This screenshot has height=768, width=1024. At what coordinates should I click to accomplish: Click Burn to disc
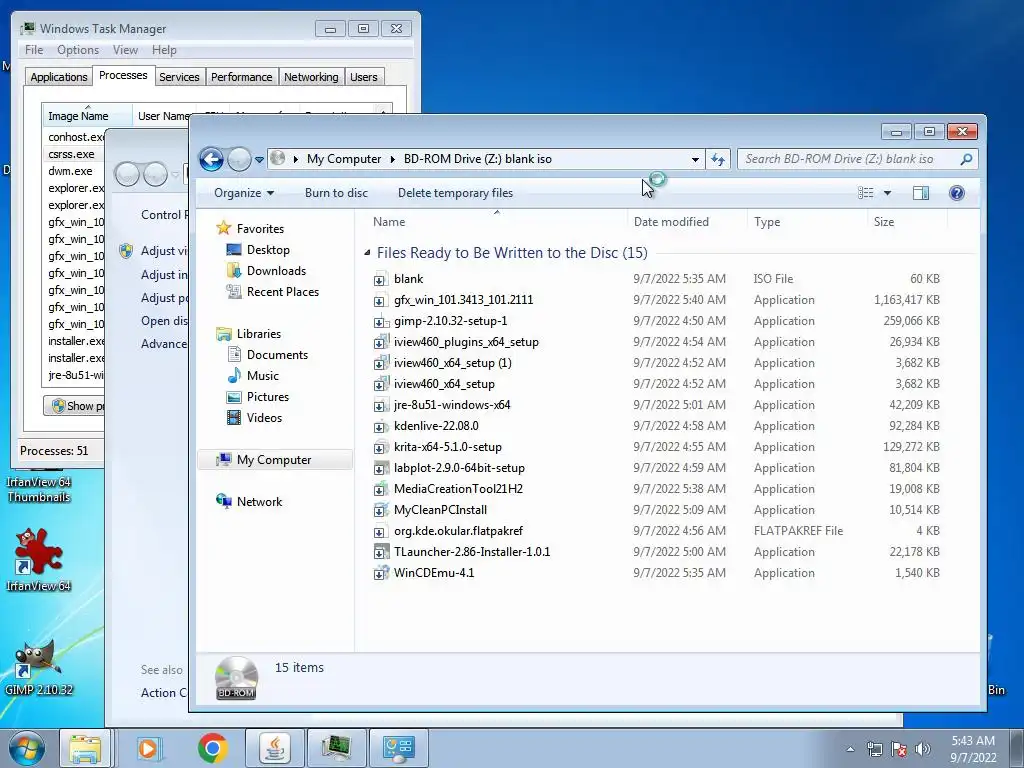pos(336,193)
